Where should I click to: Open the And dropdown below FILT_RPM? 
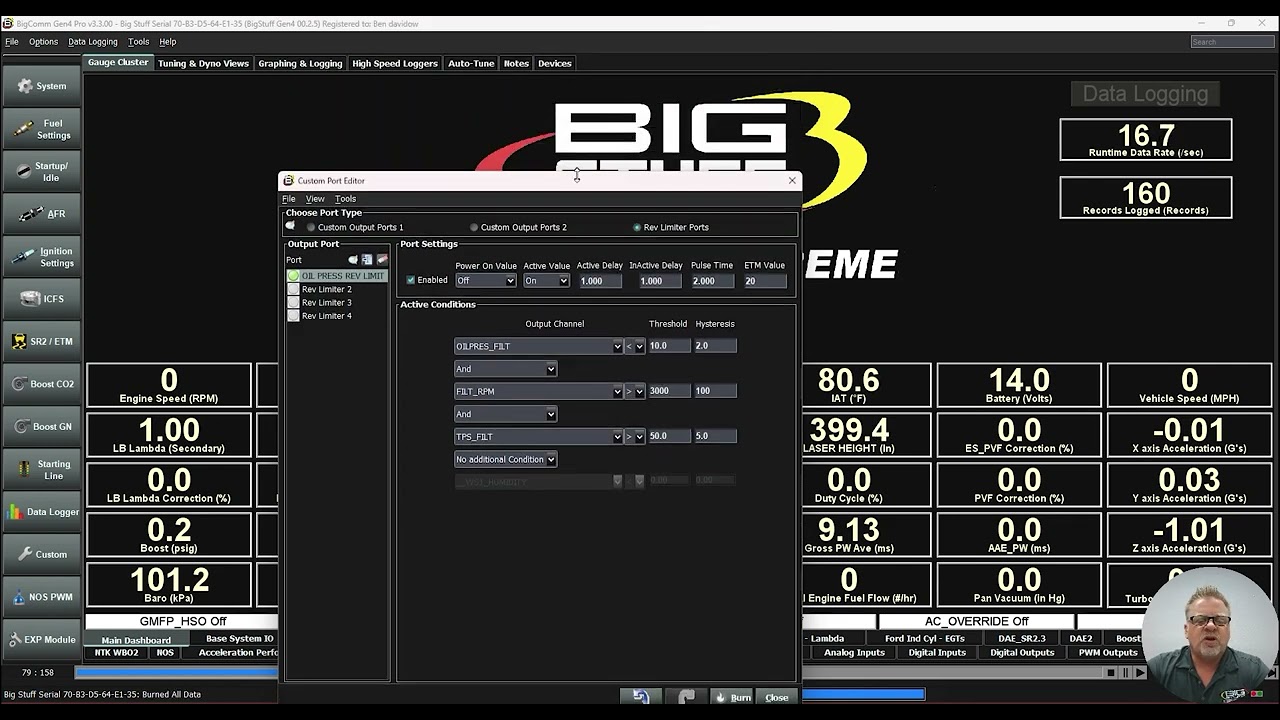pos(505,414)
